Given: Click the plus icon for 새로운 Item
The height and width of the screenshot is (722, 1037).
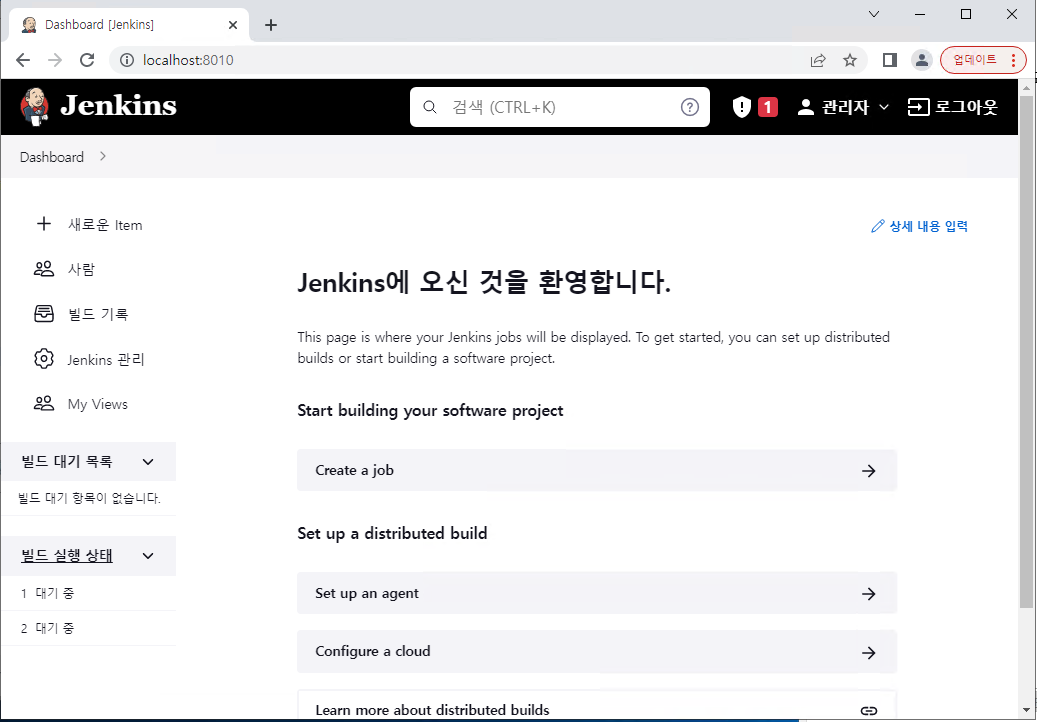Looking at the screenshot, I should (x=44, y=224).
